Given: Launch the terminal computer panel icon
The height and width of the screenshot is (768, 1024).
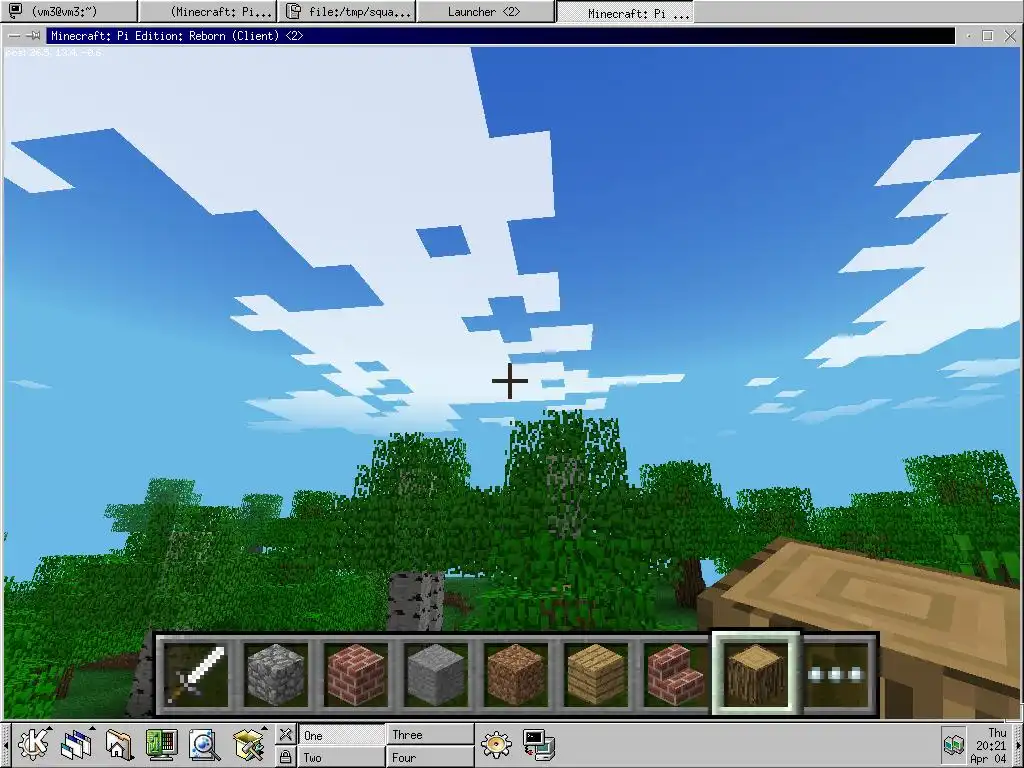Looking at the screenshot, I should coord(539,744).
